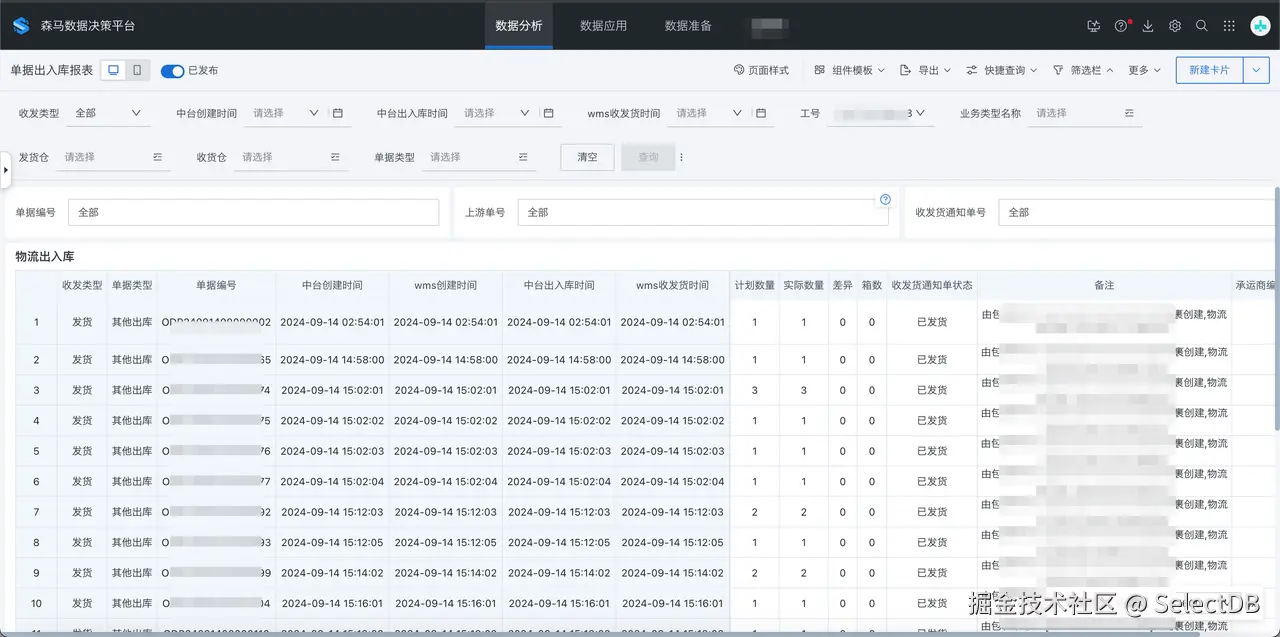The width and height of the screenshot is (1280, 637).
Task: Click the search magnifier in the top bar
Action: coord(1202,26)
